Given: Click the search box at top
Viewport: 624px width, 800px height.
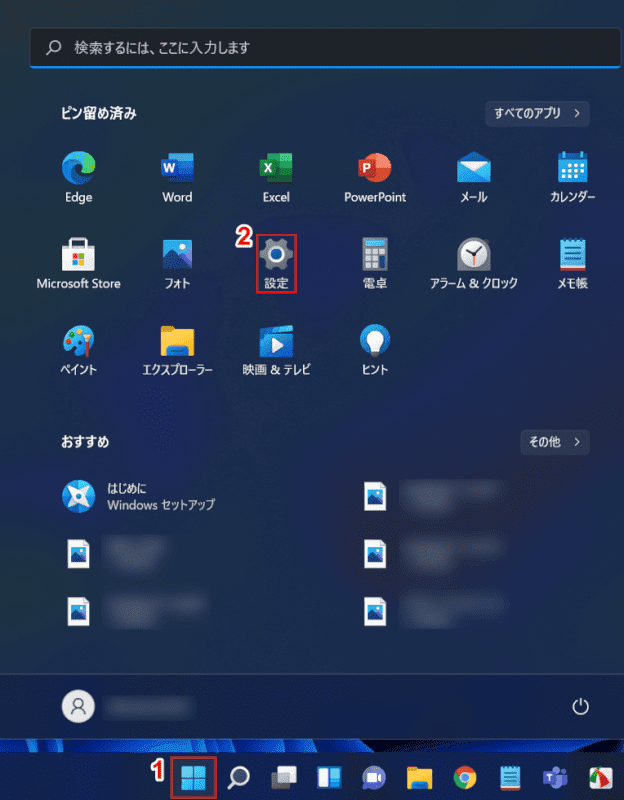Looking at the screenshot, I should pos(325,47).
